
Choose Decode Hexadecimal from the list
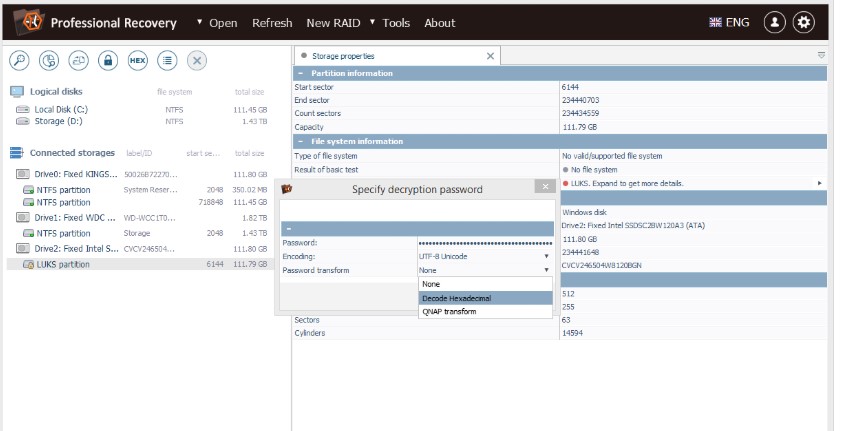(484, 298)
